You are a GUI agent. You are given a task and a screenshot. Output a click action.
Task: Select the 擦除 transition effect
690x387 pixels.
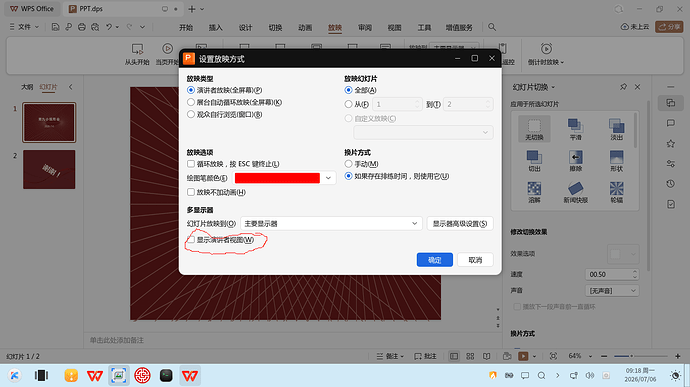point(576,161)
